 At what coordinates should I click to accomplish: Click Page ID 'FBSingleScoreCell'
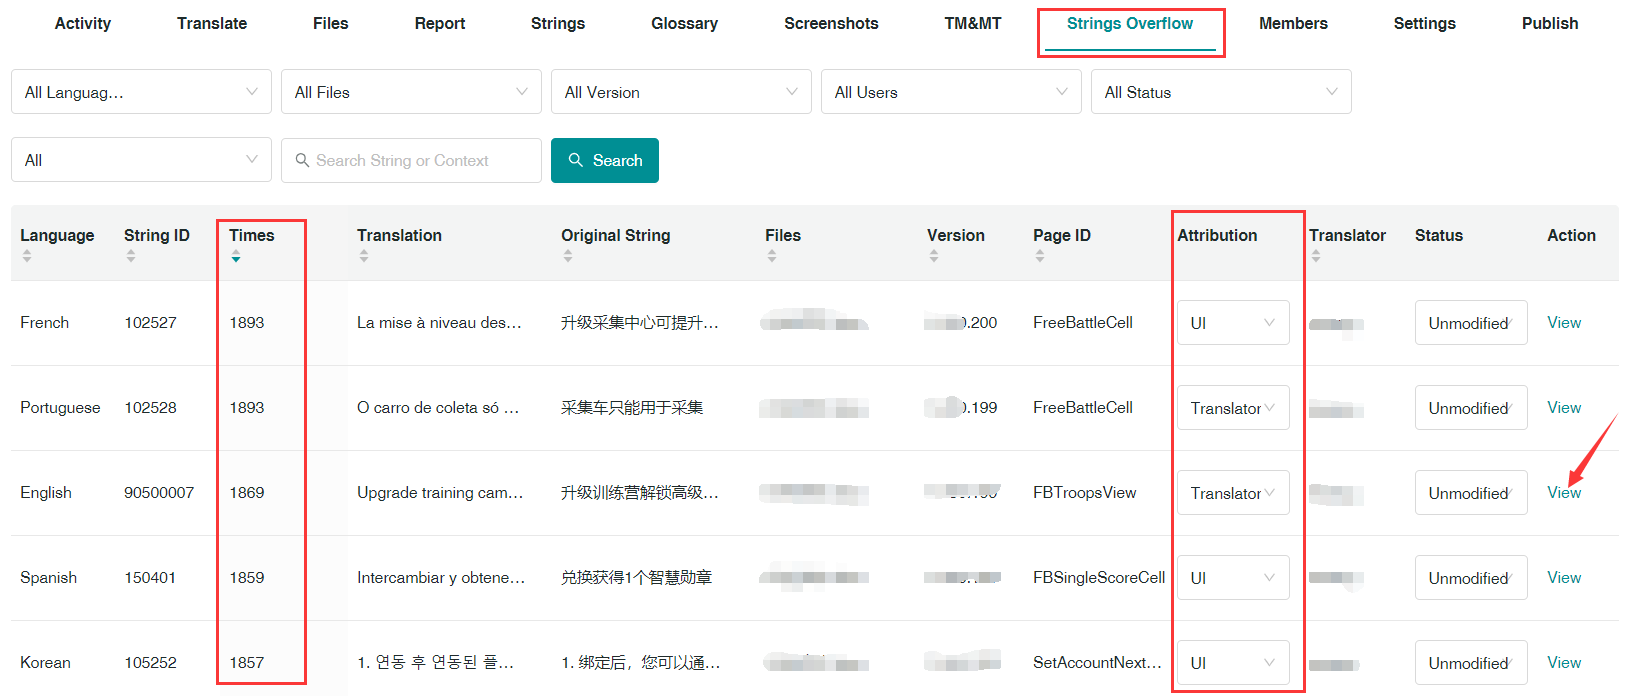click(1099, 577)
